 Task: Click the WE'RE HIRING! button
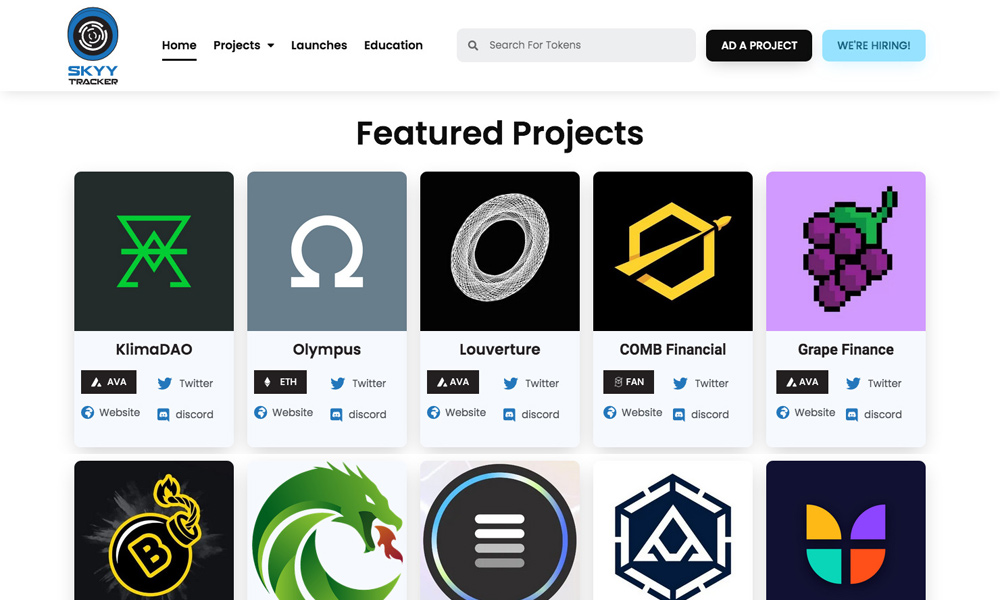pyautogui.click(x=873, y=45)
